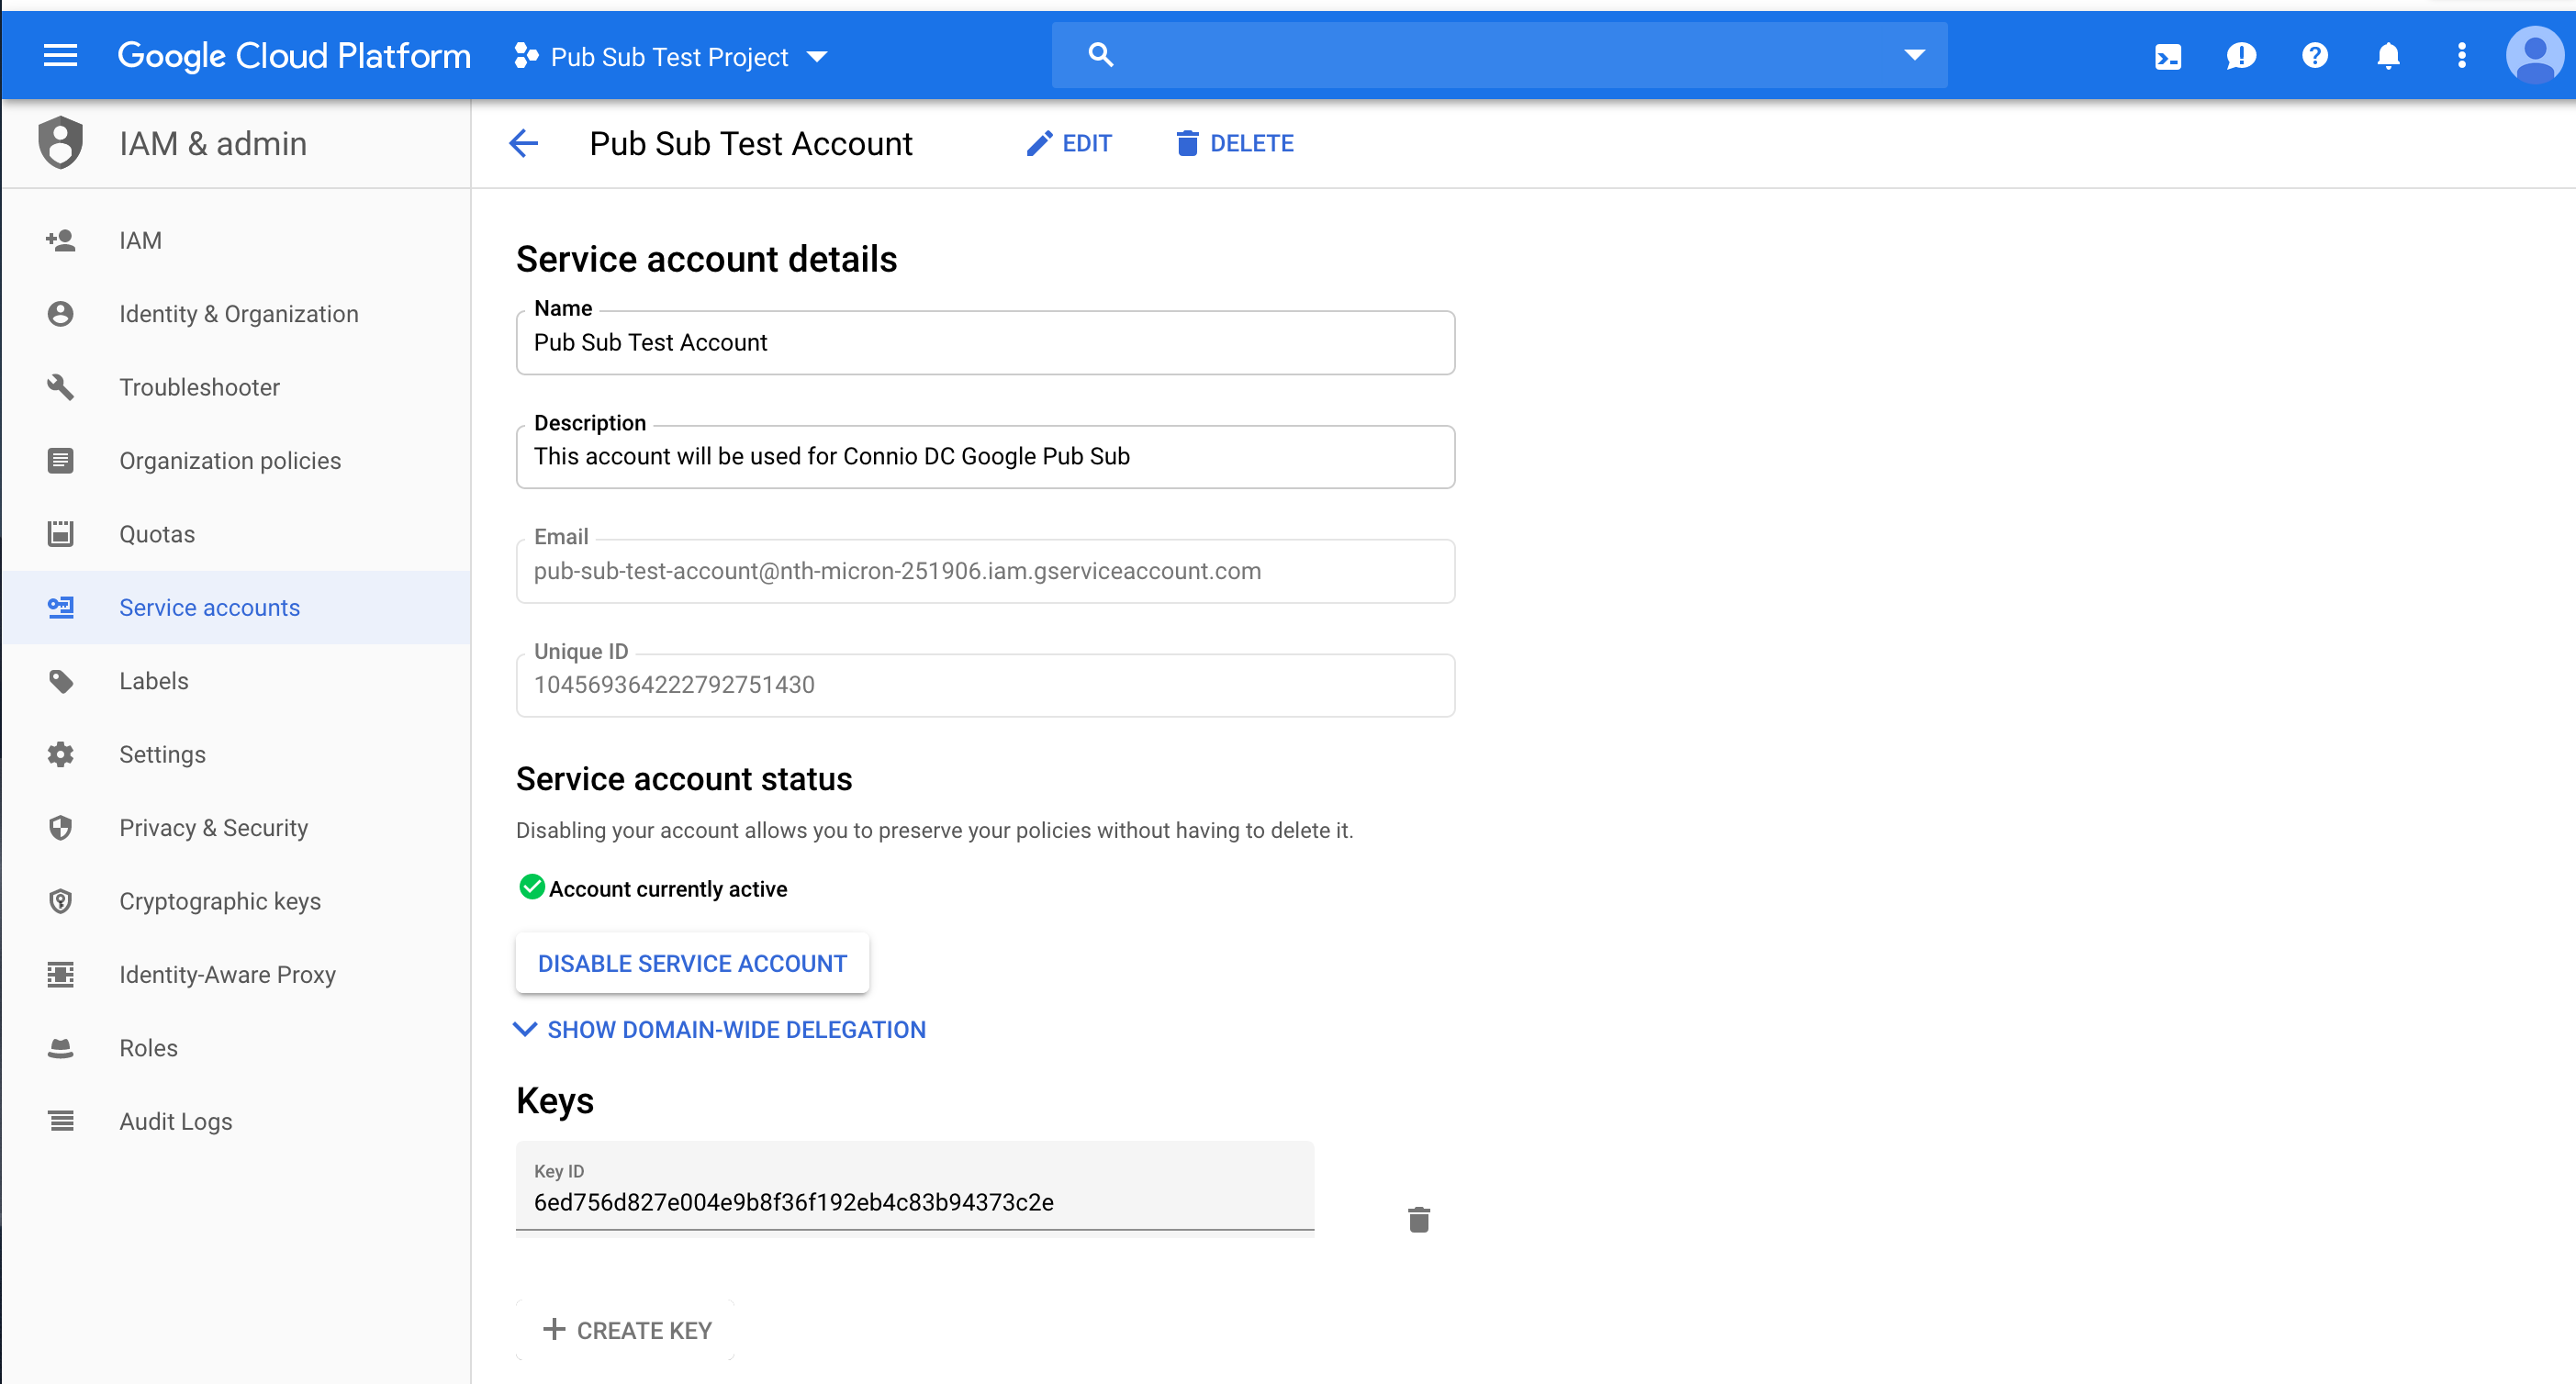Select Roles in the sidebar
2576x1384 pixels.
coord(148,1048)
